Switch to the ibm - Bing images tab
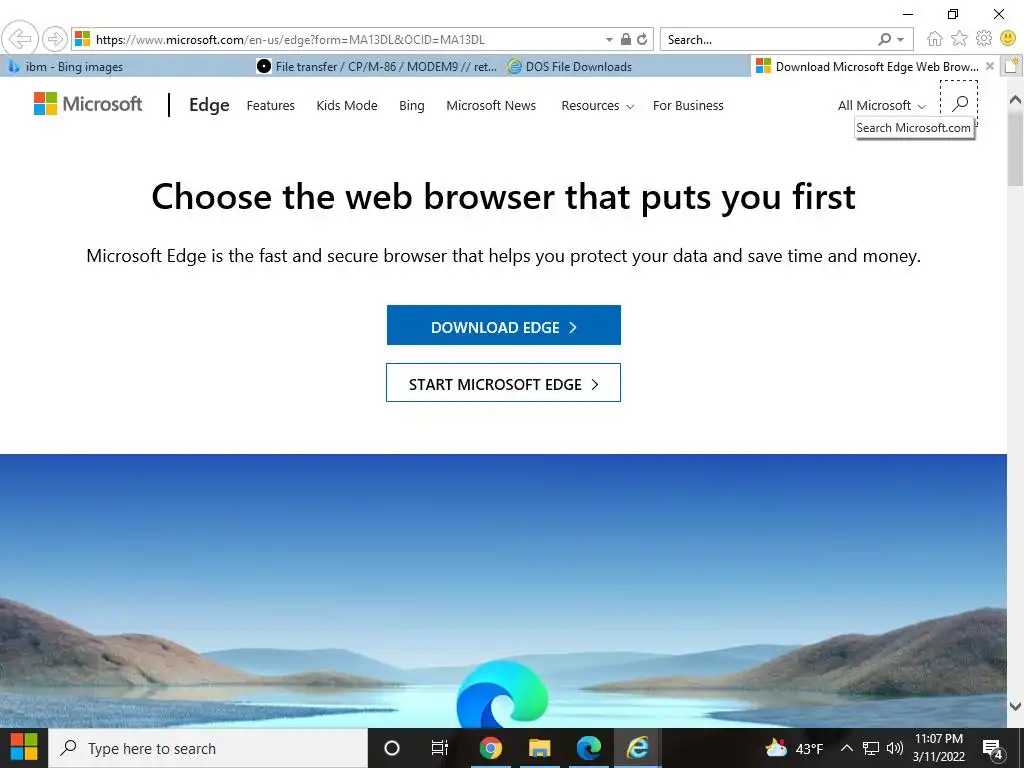 coord(65,67)
